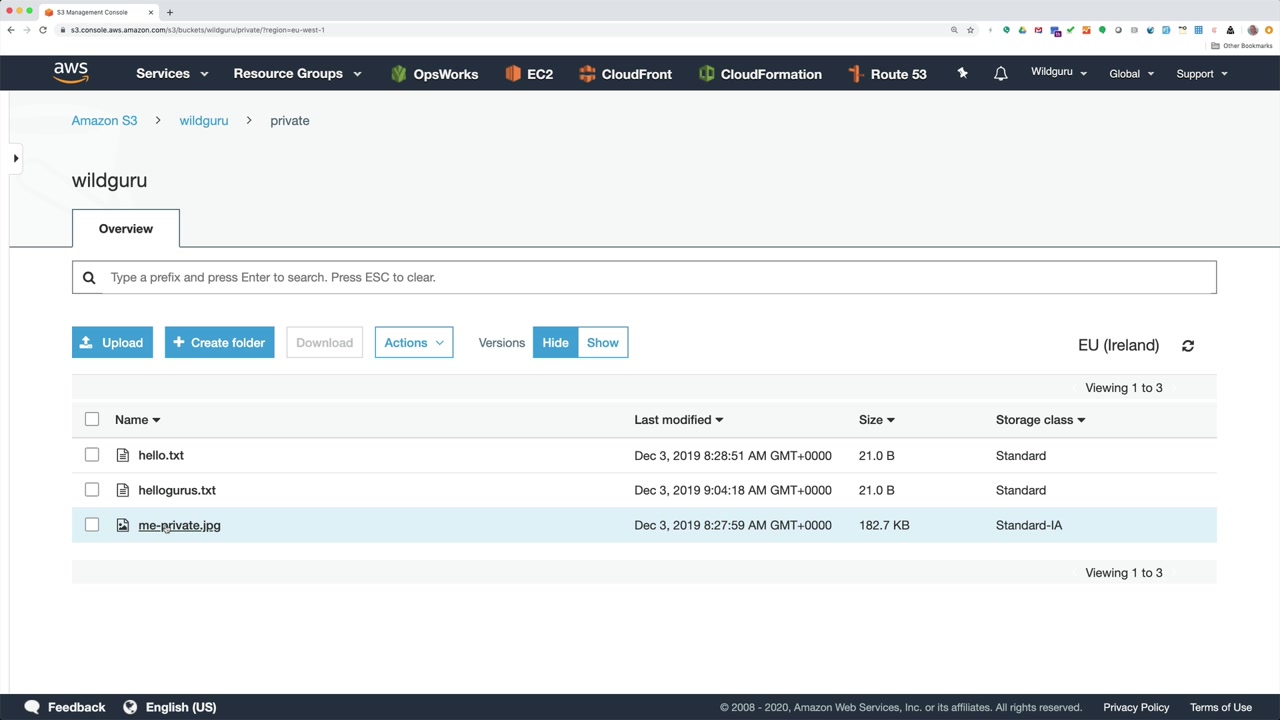This screenshot has width=1280, height=720.
Task: Click the search magnifier icon in prefix bar
Action: click(x=89, y=278)
